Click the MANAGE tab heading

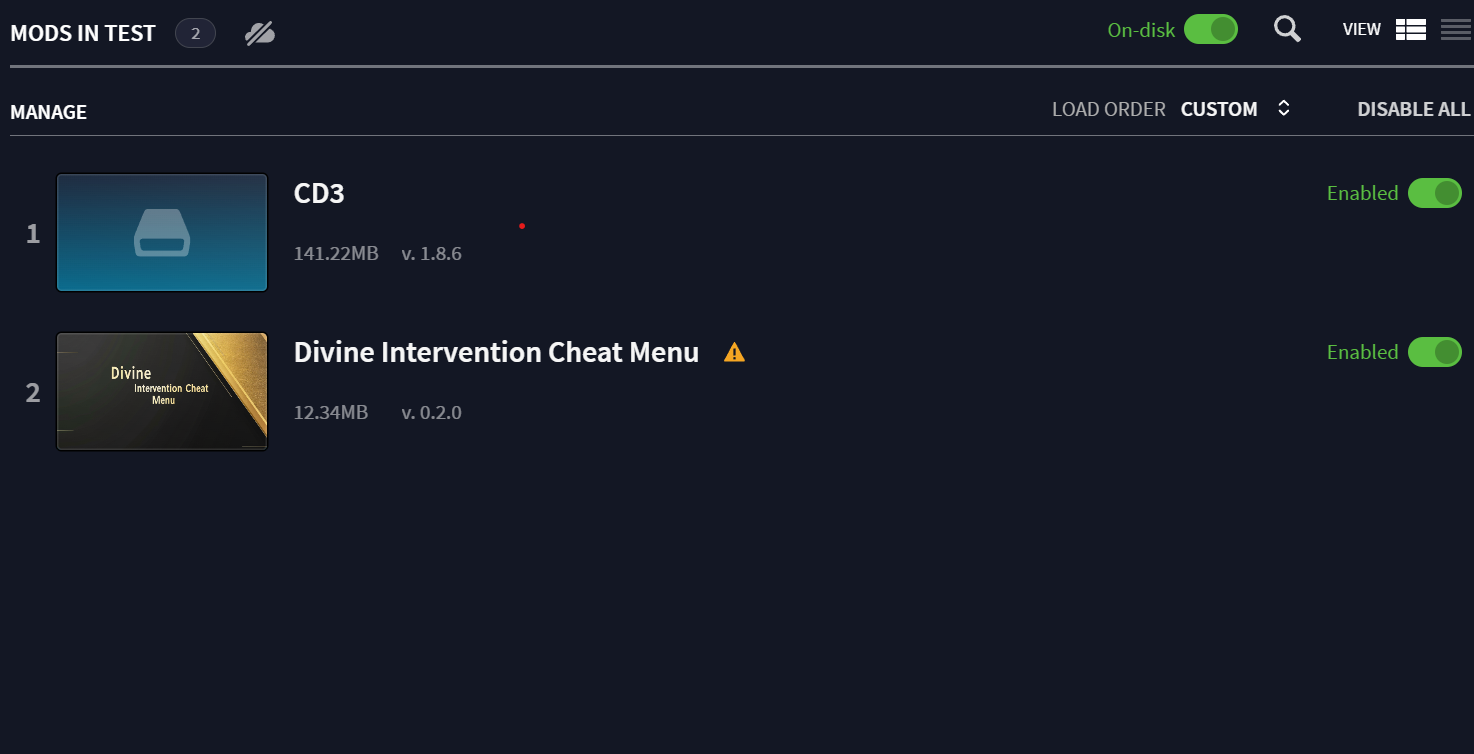pyautogui.click(x=48, y=112)
